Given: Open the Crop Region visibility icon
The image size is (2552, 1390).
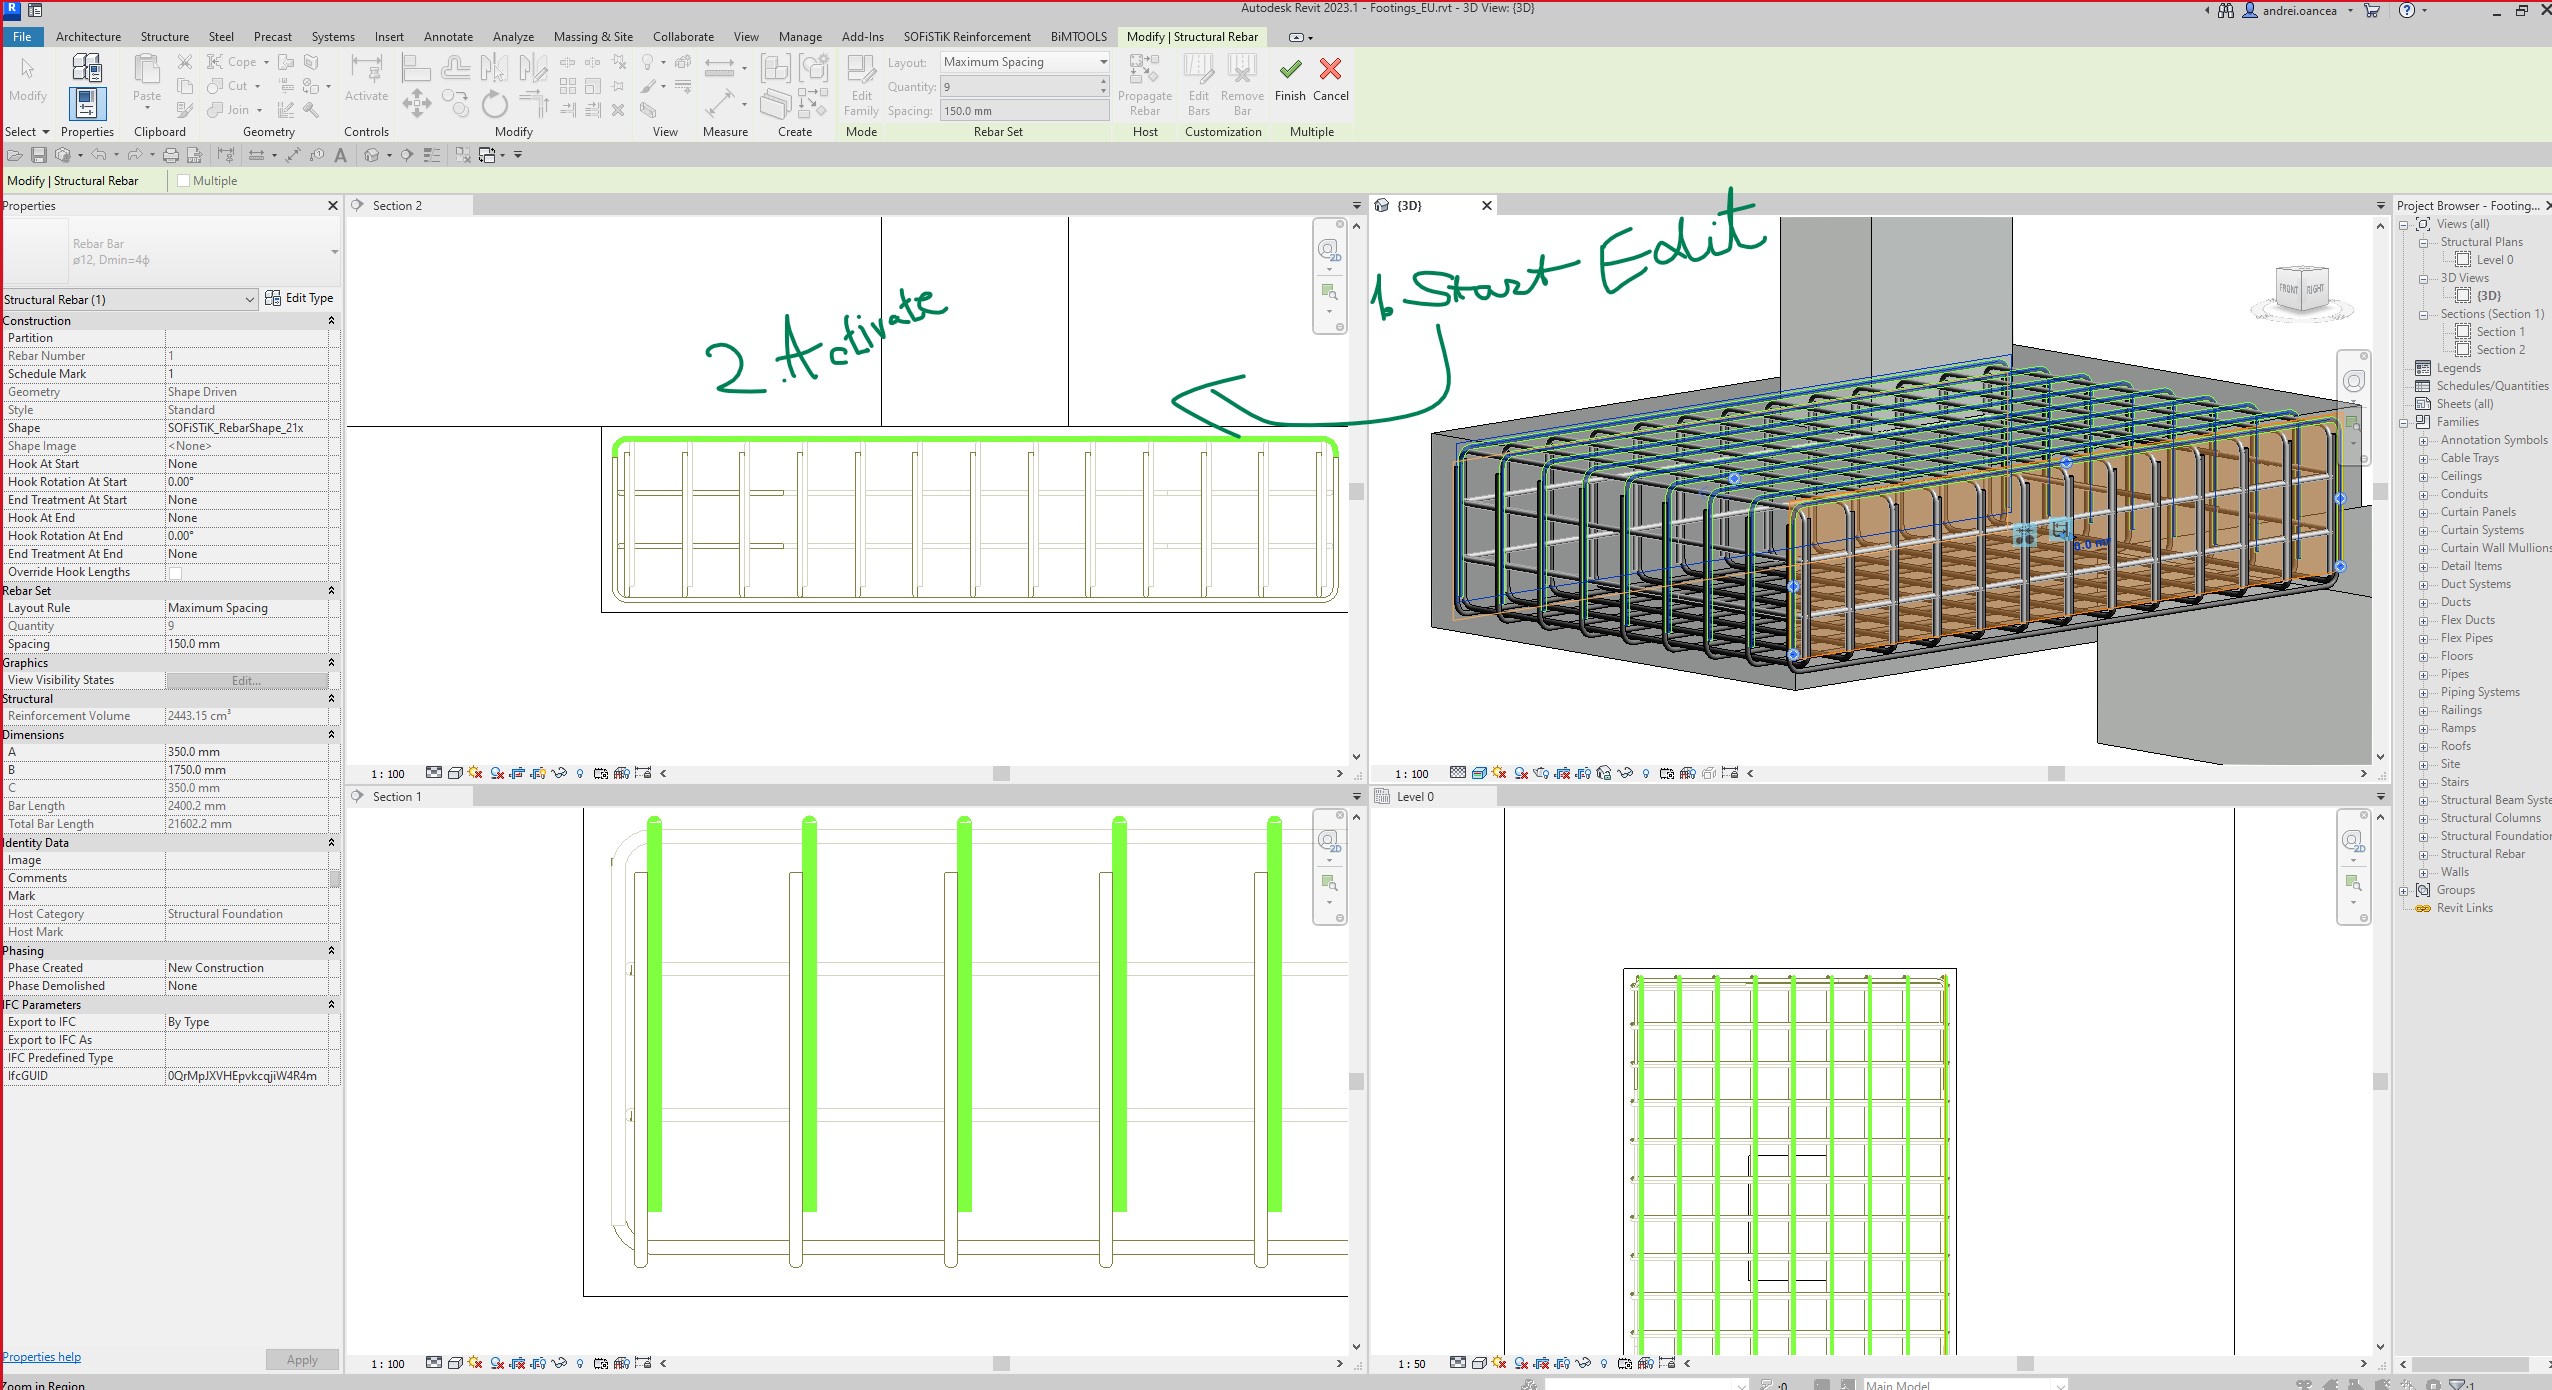Looking at the screenshot, I should point(537,772).
